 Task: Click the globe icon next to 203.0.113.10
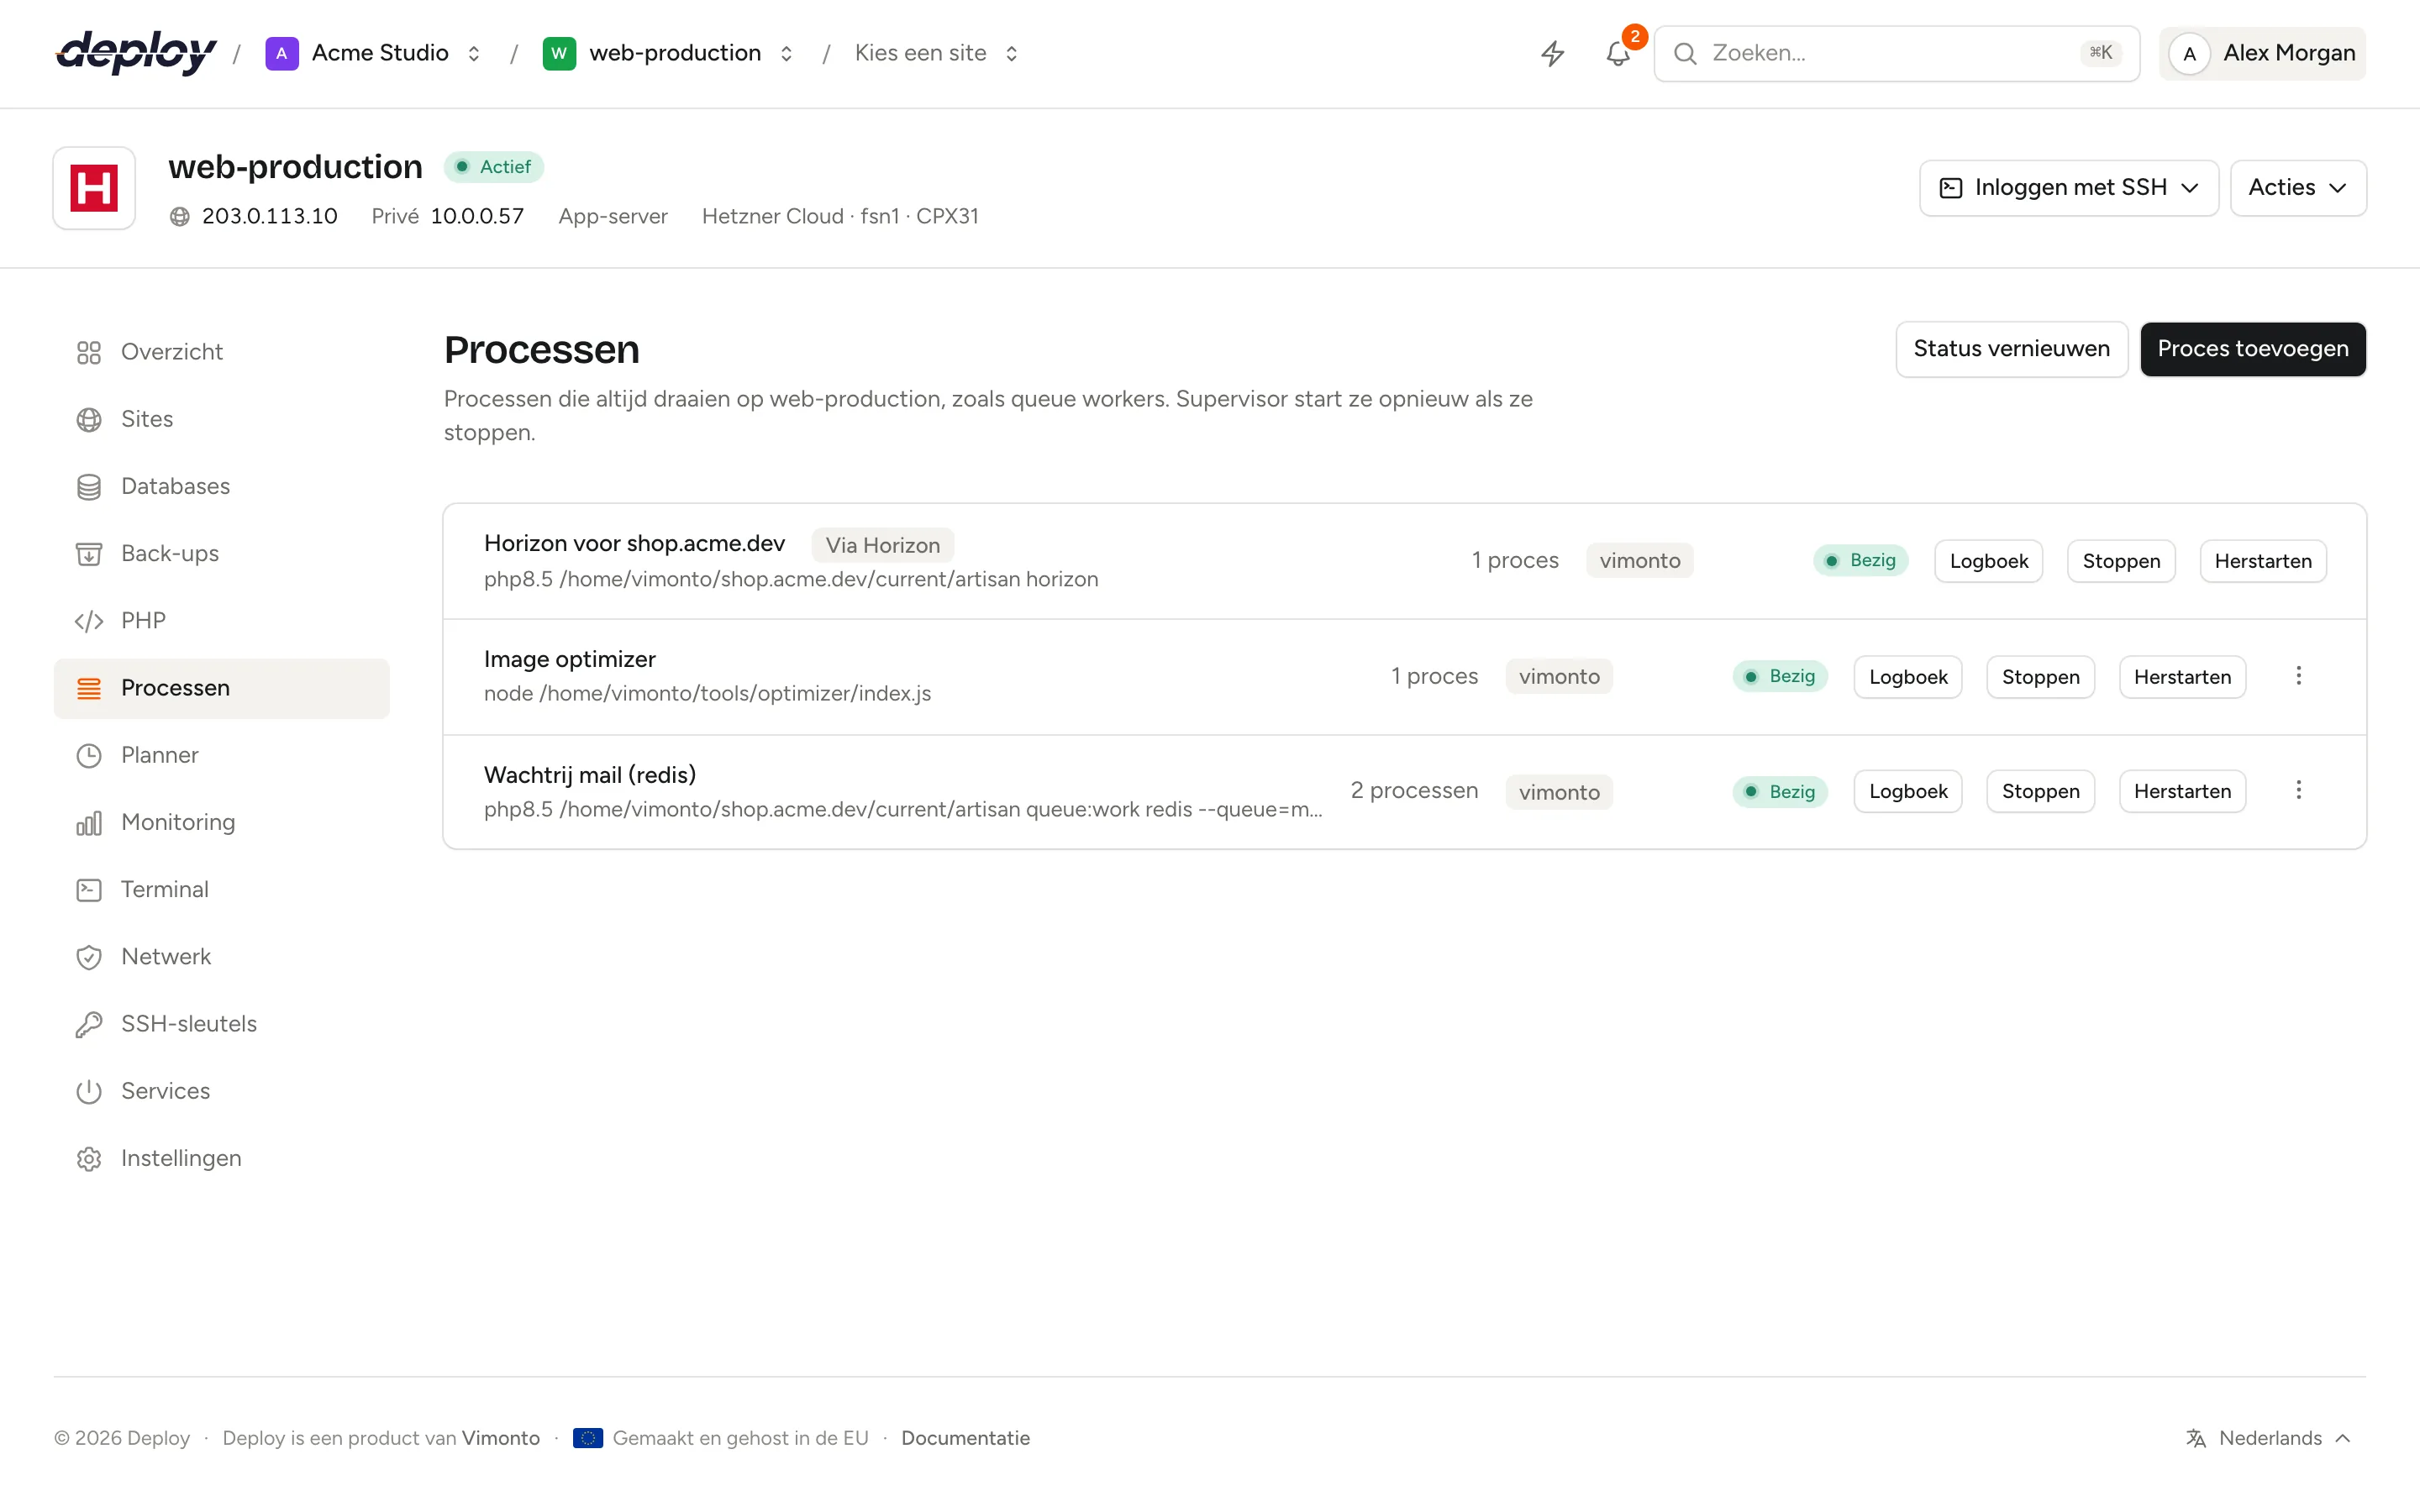coord(180,217)
